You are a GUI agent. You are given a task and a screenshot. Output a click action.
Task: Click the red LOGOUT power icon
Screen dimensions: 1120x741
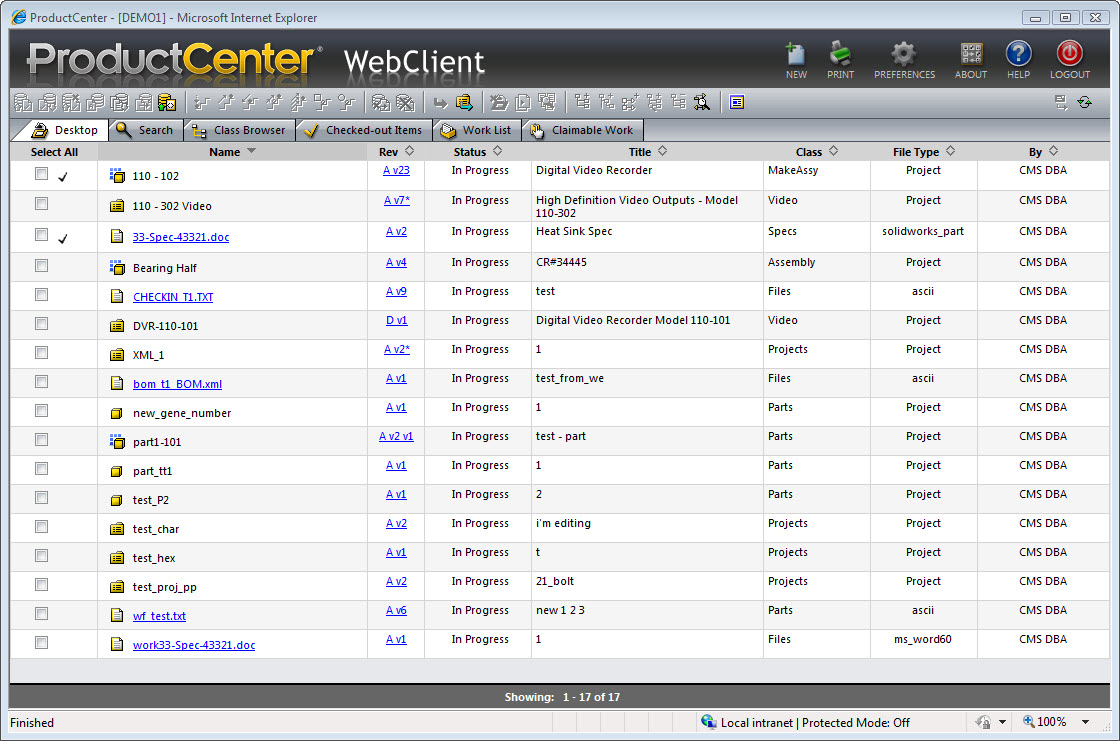tap(1069, 54)
